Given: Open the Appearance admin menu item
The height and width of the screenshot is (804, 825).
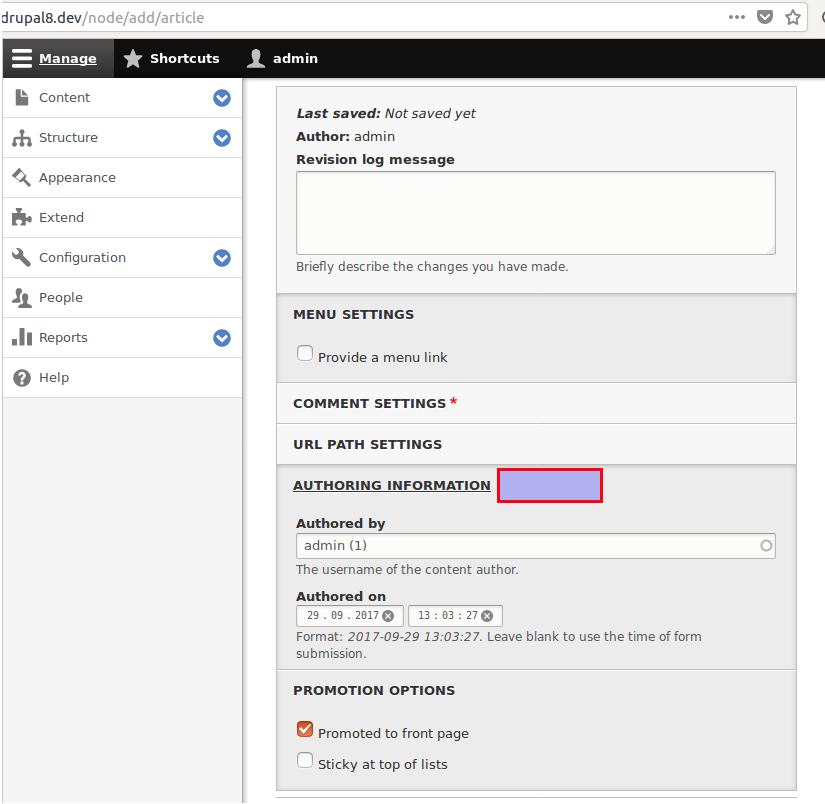Looking at the screenshot, I should pos(77,178).
